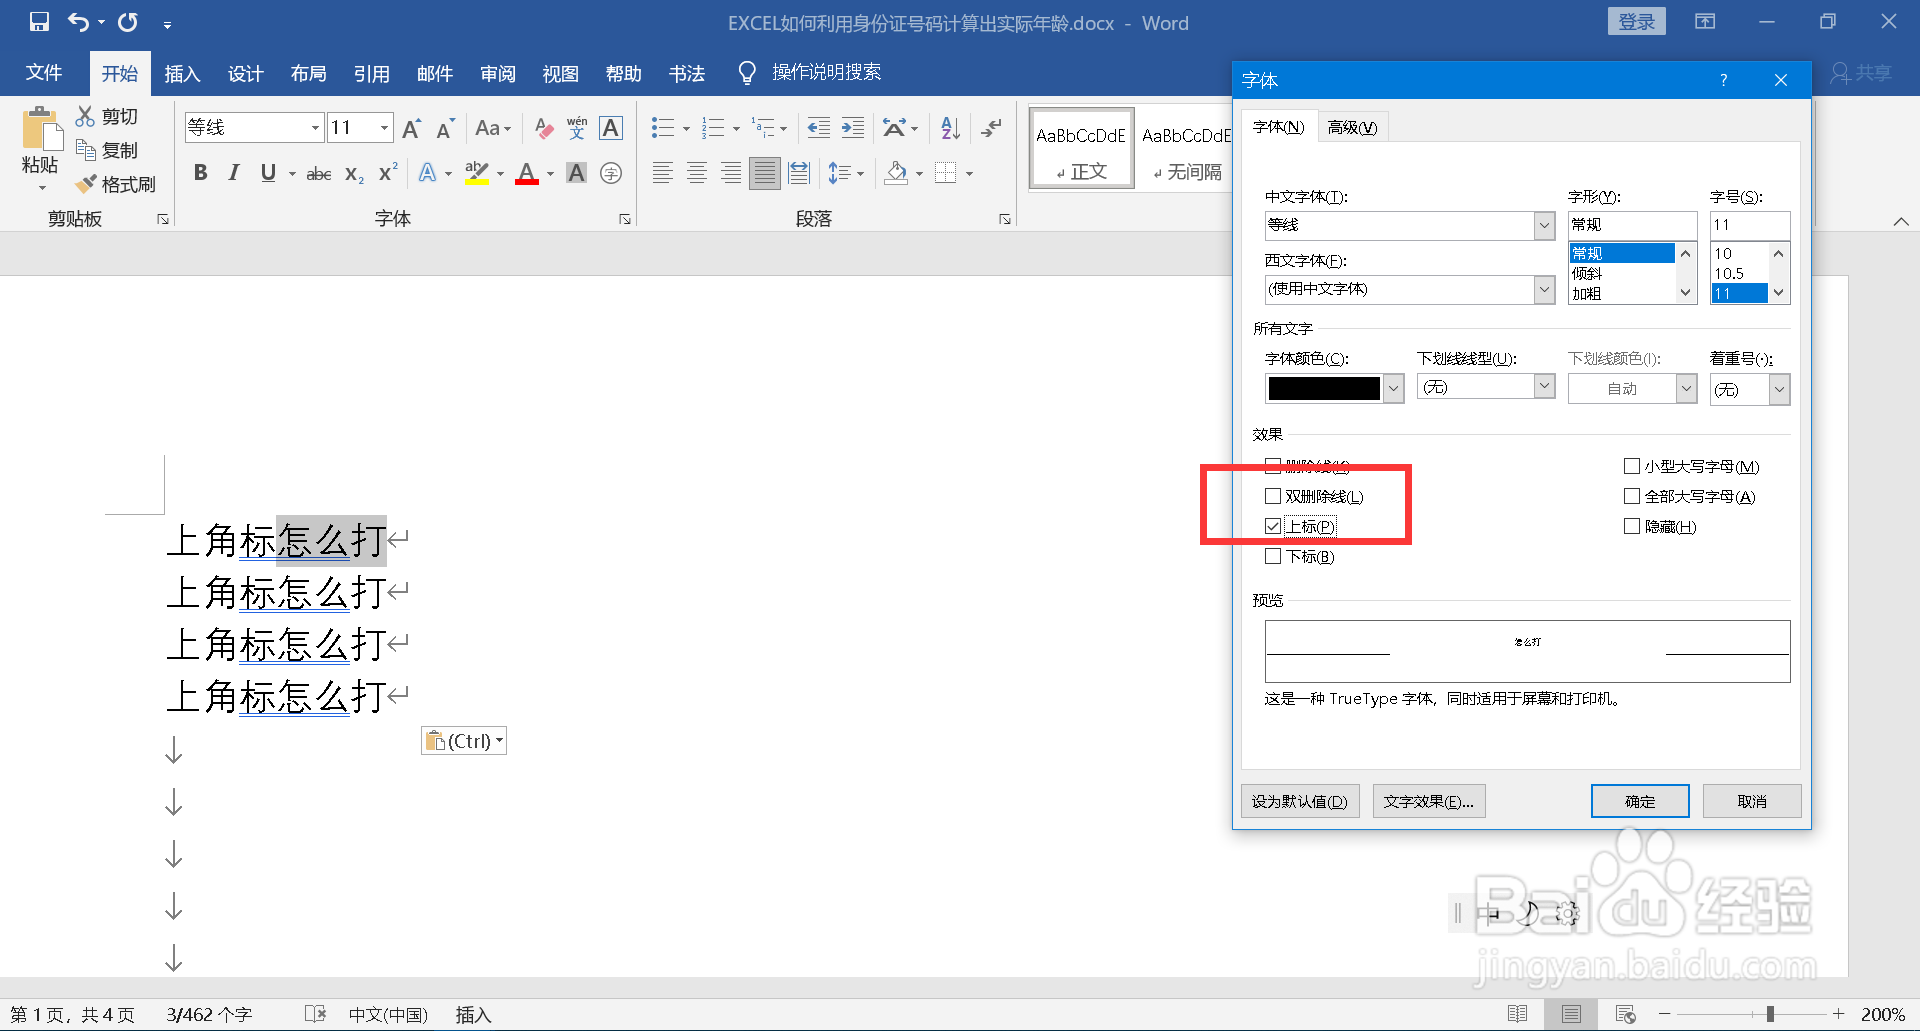Image resolution: width=1920 pixels, height=1031 pixels.
Task: Adjust the zoom slider in status bar
Action: [1770, 1014]
